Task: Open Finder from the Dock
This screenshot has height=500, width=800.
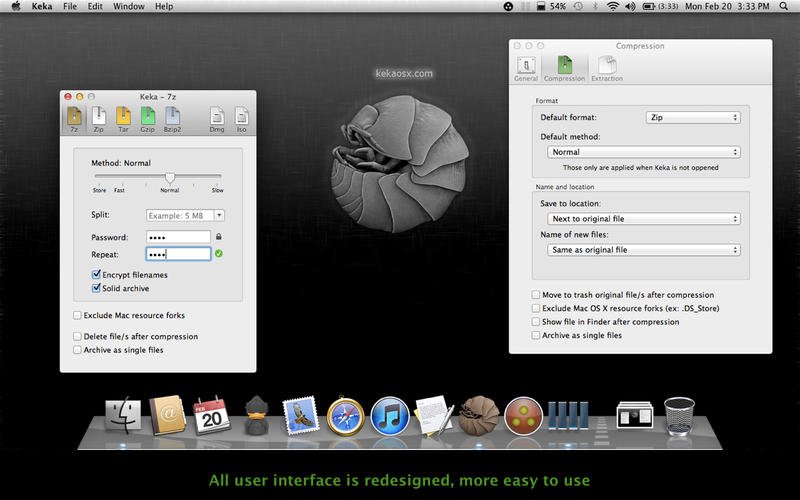Action: 123,416
